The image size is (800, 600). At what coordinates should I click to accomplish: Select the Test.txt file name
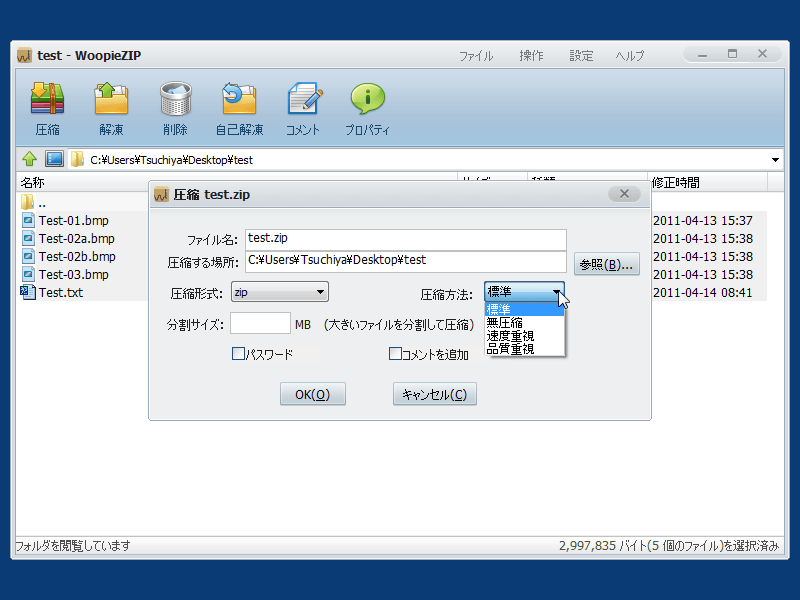(x=61, y=292)
